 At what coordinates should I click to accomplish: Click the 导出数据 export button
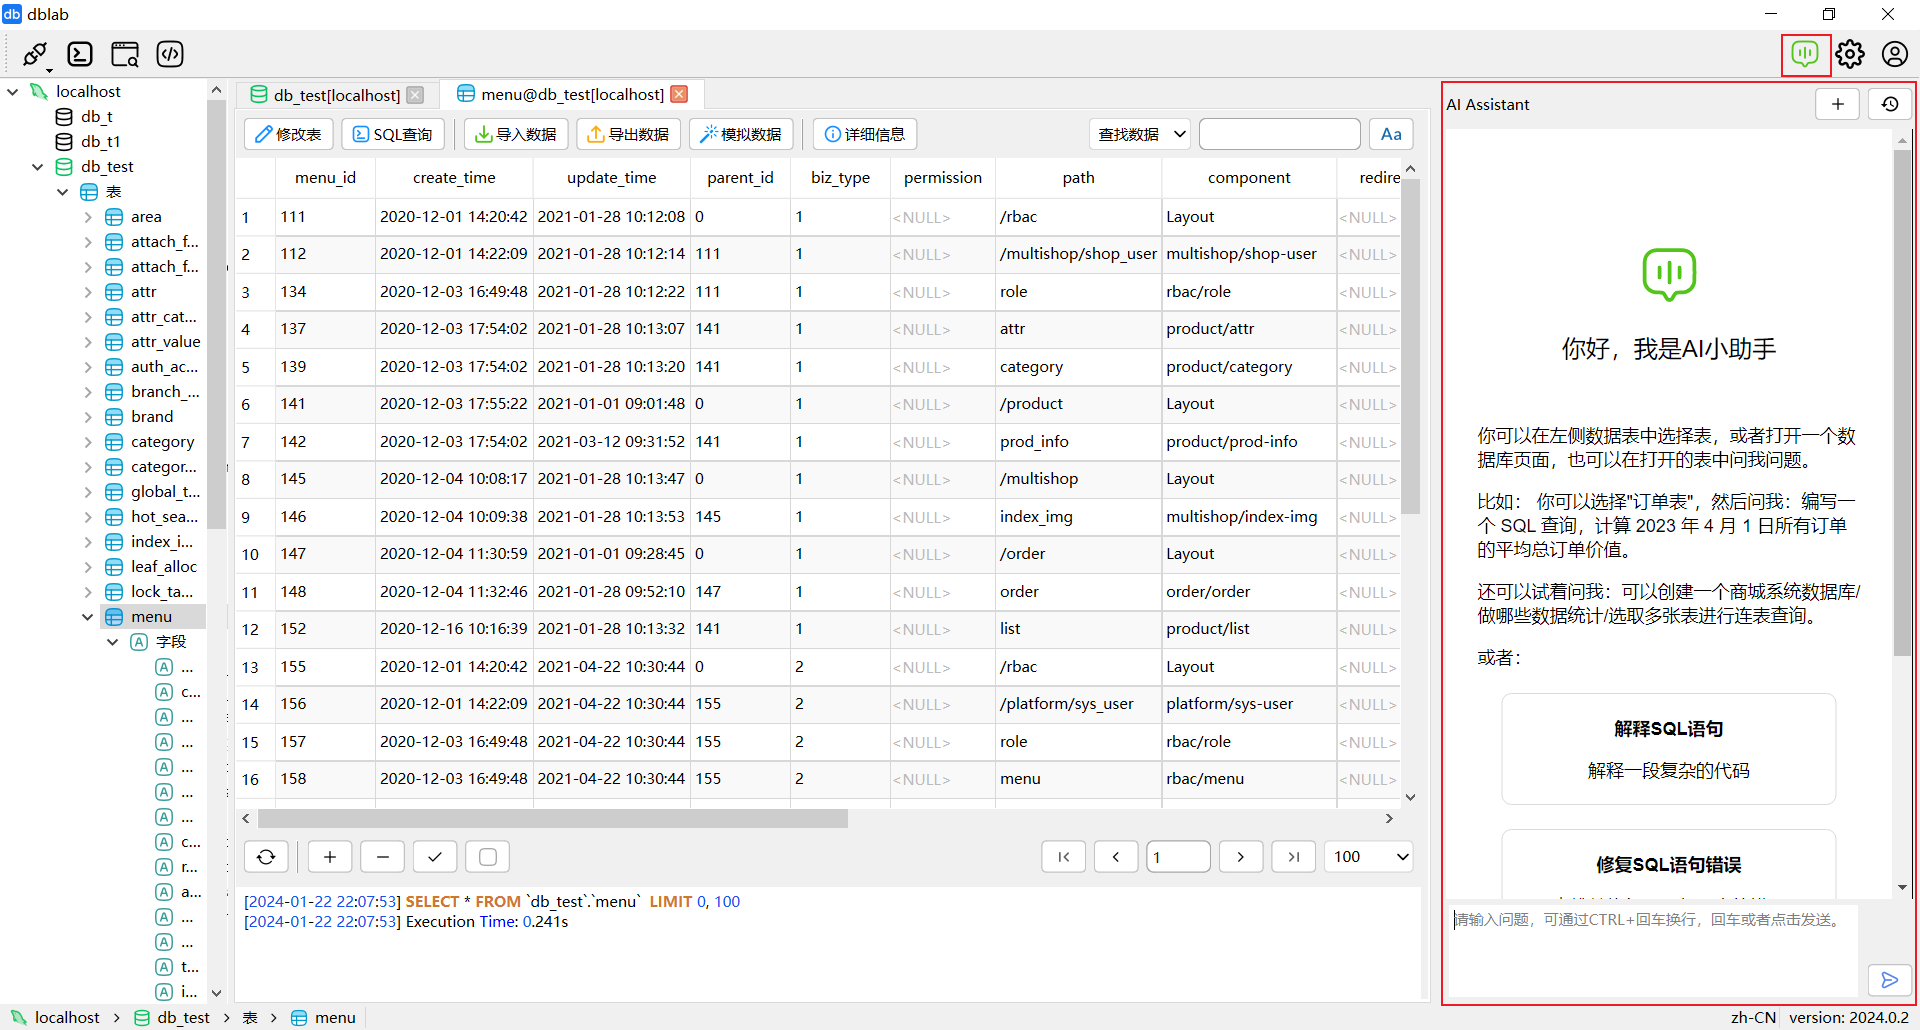[628, 134]
